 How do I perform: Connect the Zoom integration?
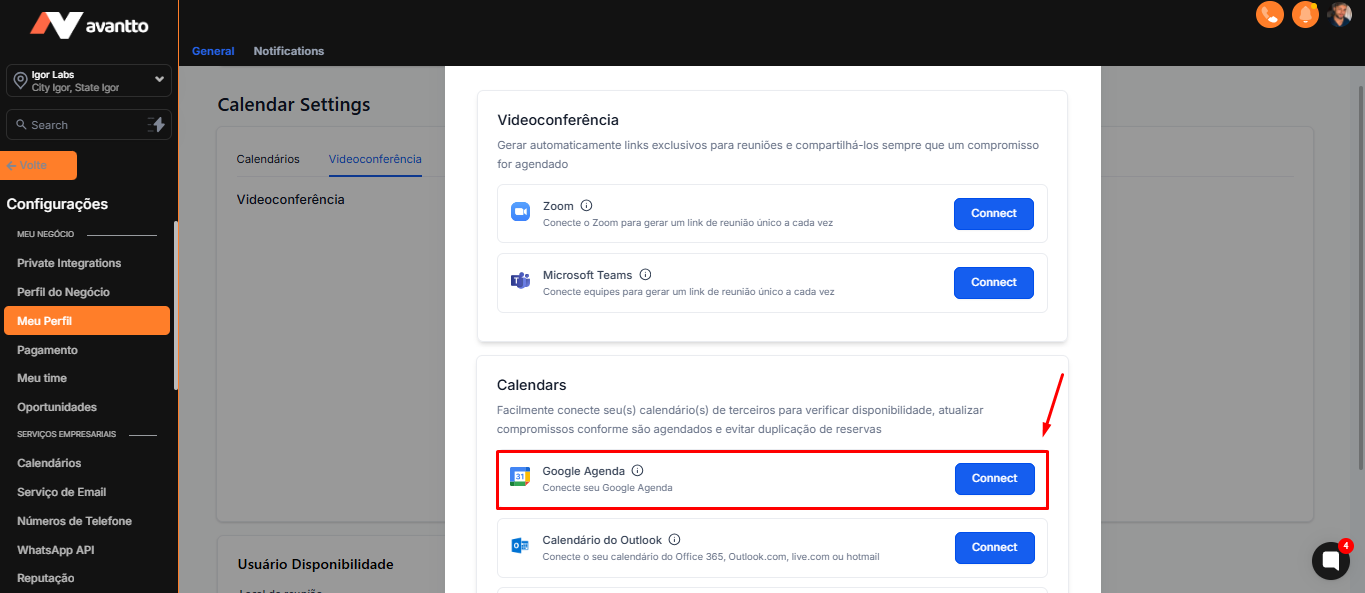[x=993, y=213]
